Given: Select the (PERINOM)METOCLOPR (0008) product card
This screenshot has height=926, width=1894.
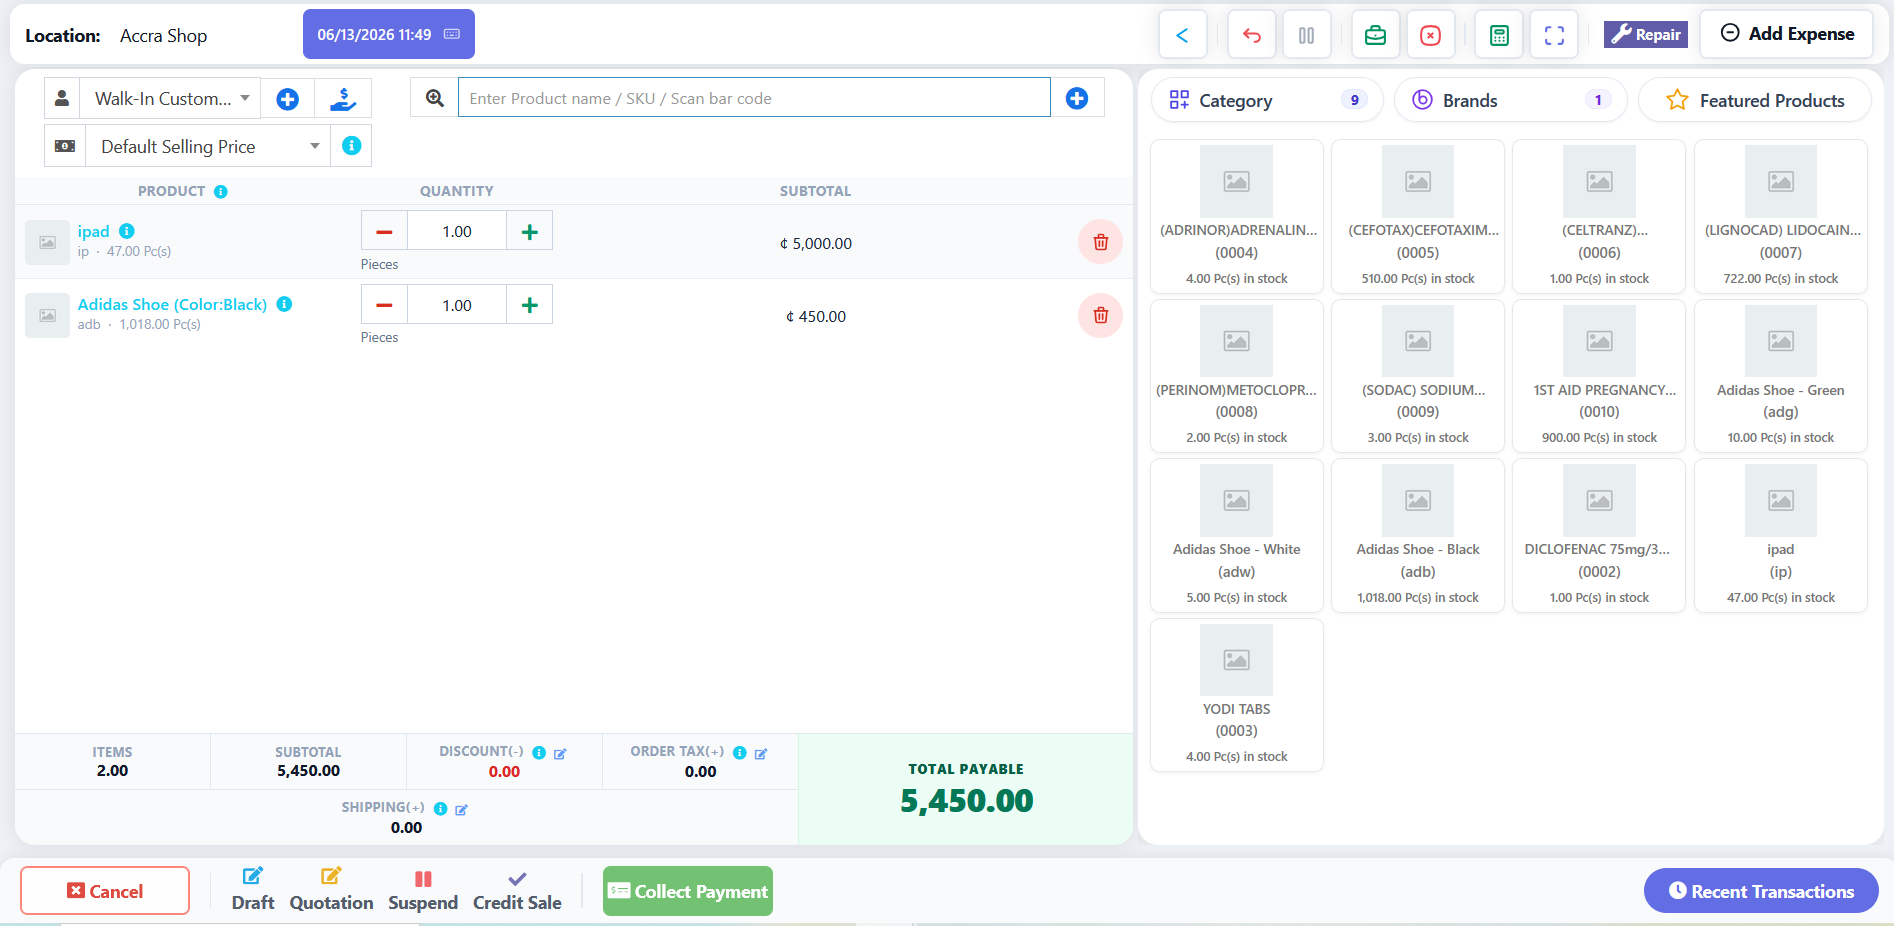Looking at the screenshot, I should click(1237, 376).
